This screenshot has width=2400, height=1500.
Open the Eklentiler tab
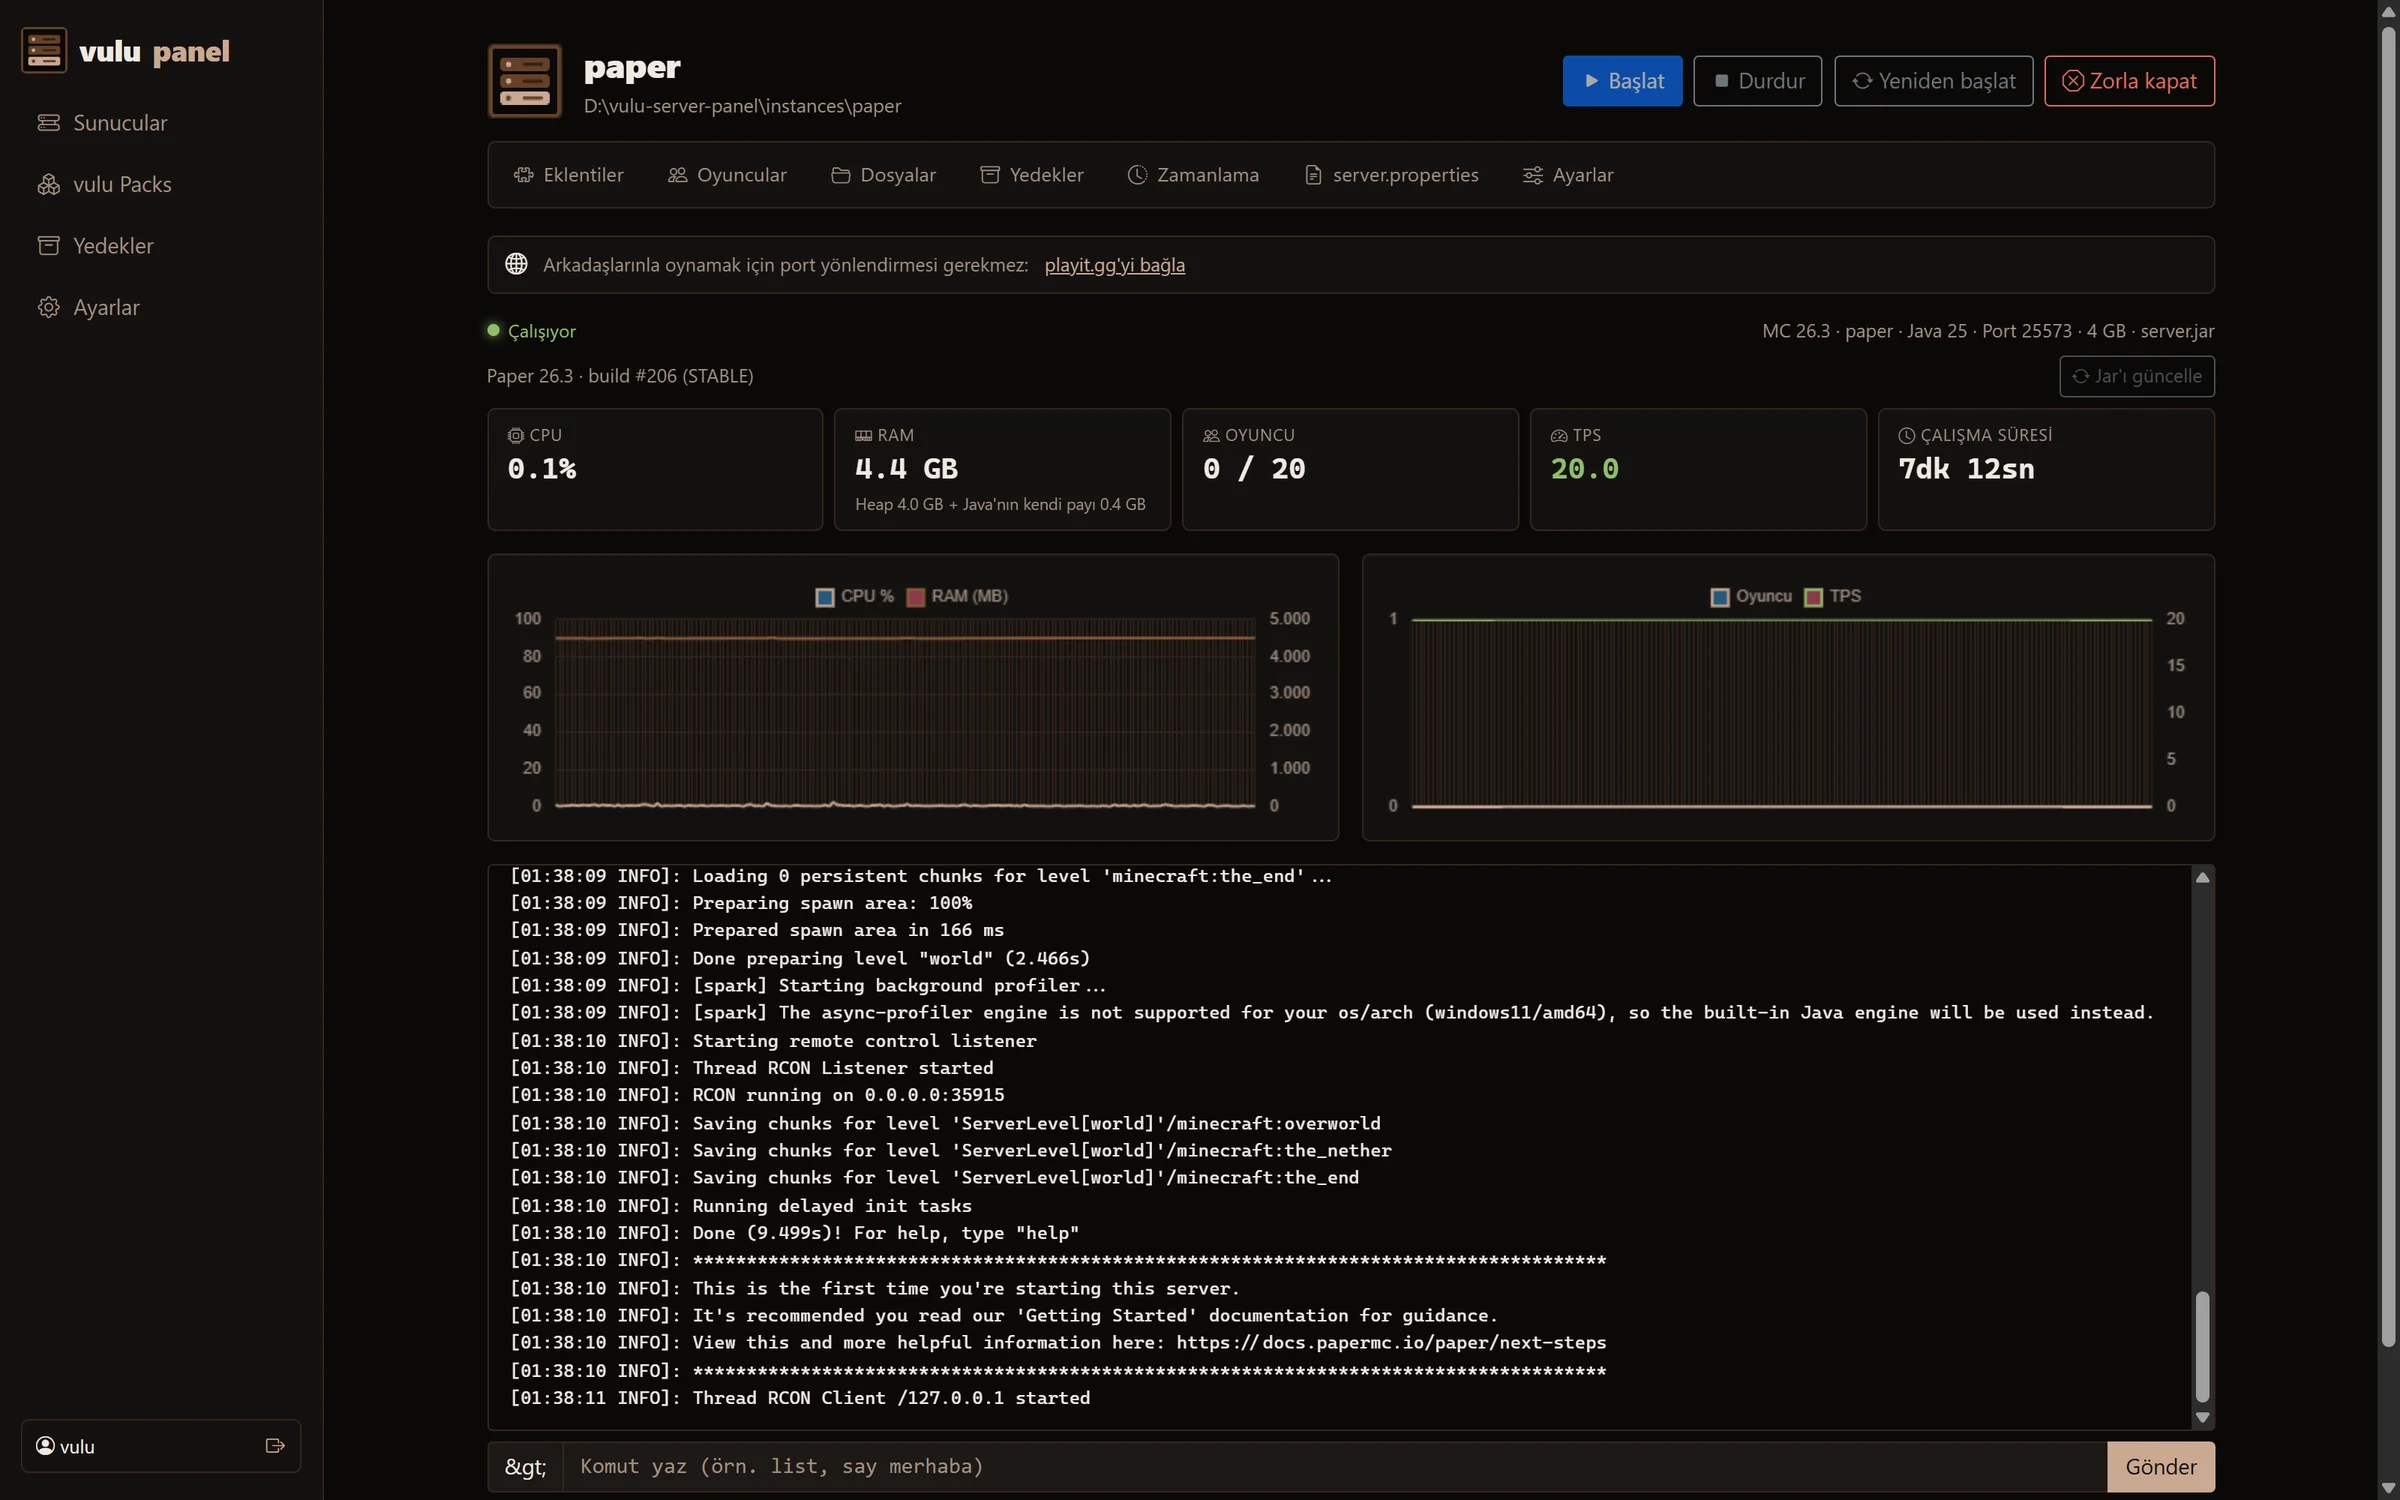[x=568, y=175]
